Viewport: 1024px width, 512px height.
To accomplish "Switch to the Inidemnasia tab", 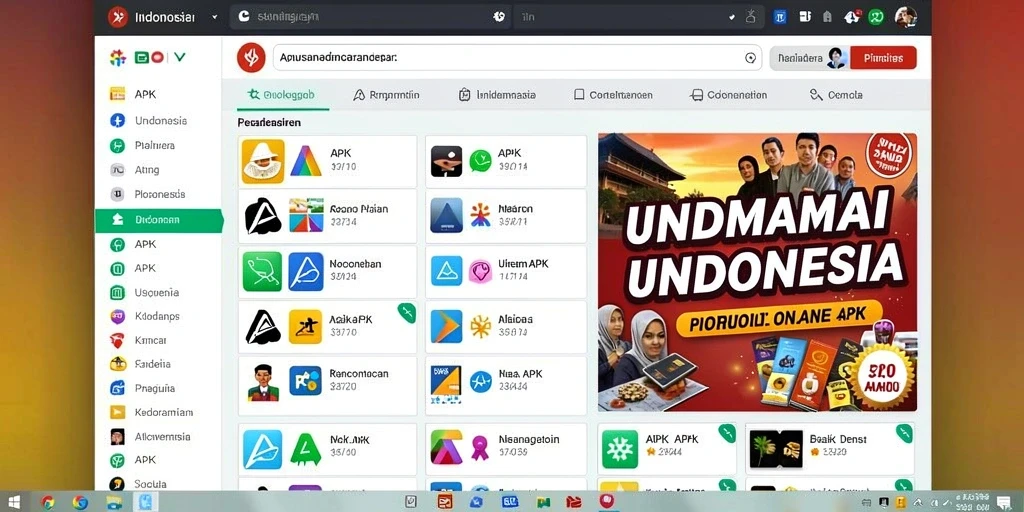I will [497, 95].
